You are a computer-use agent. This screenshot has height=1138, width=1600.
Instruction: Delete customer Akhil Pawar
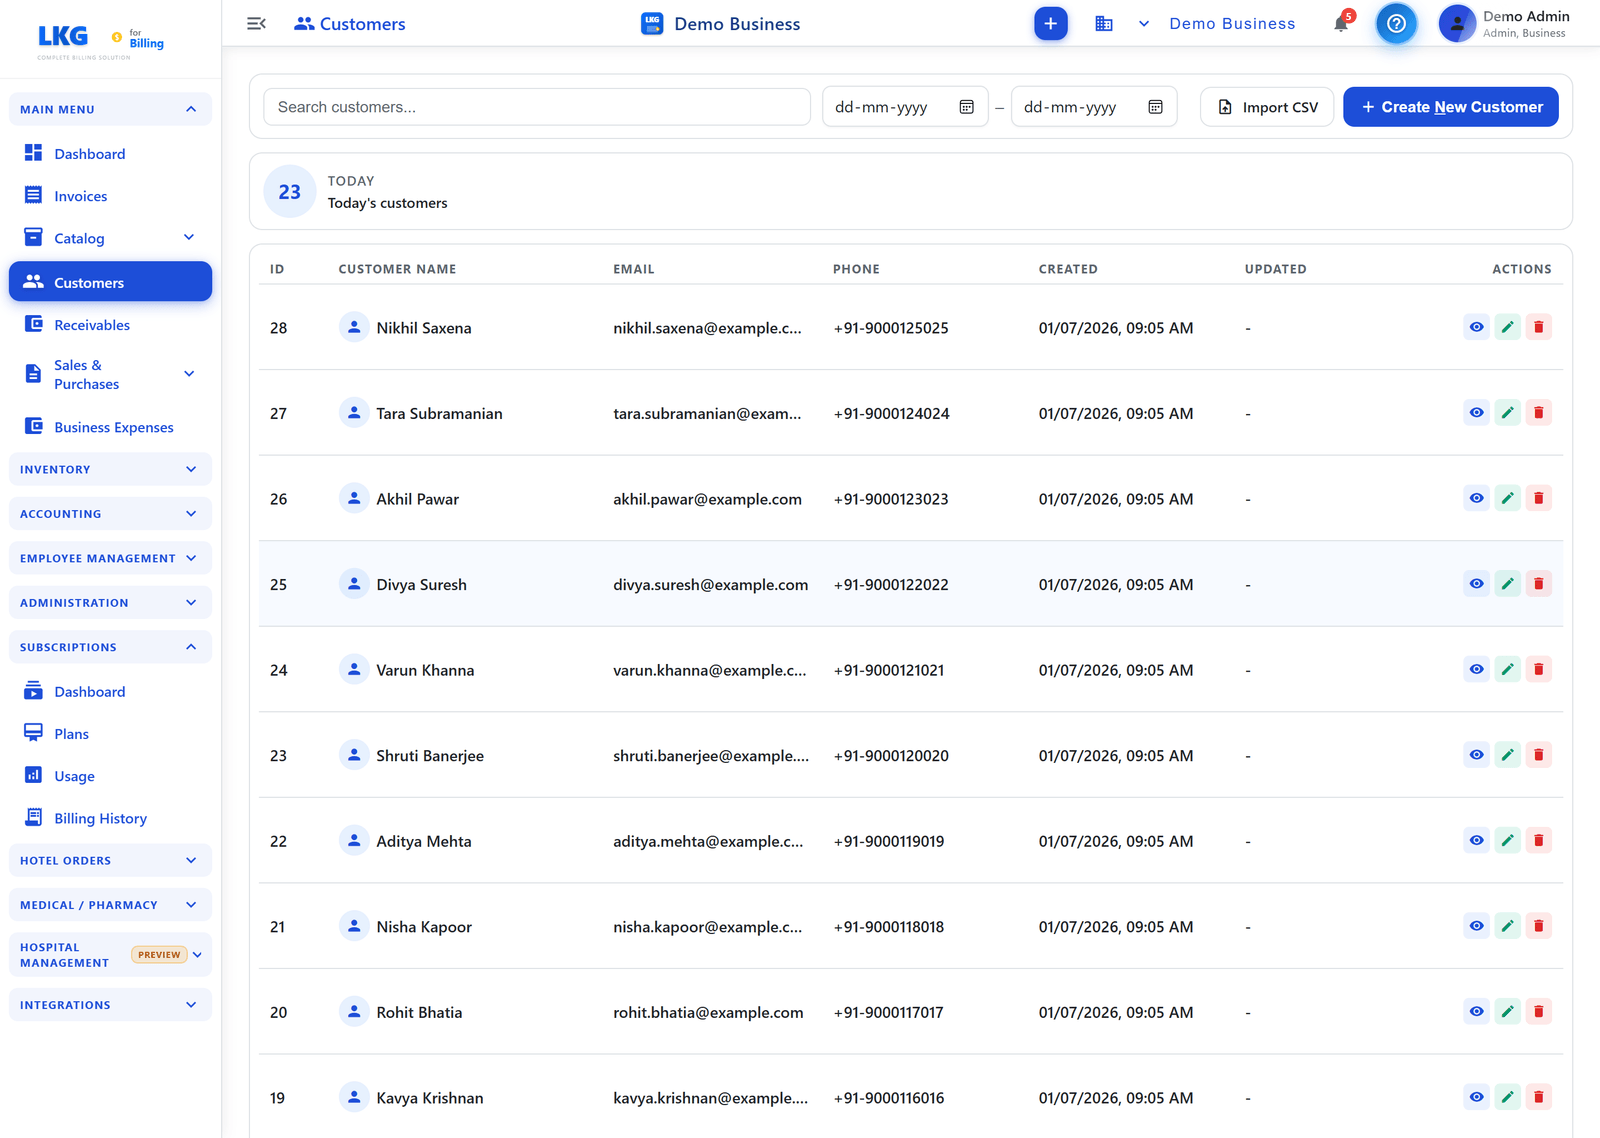pyautogui.click(x=1538, y=498)
